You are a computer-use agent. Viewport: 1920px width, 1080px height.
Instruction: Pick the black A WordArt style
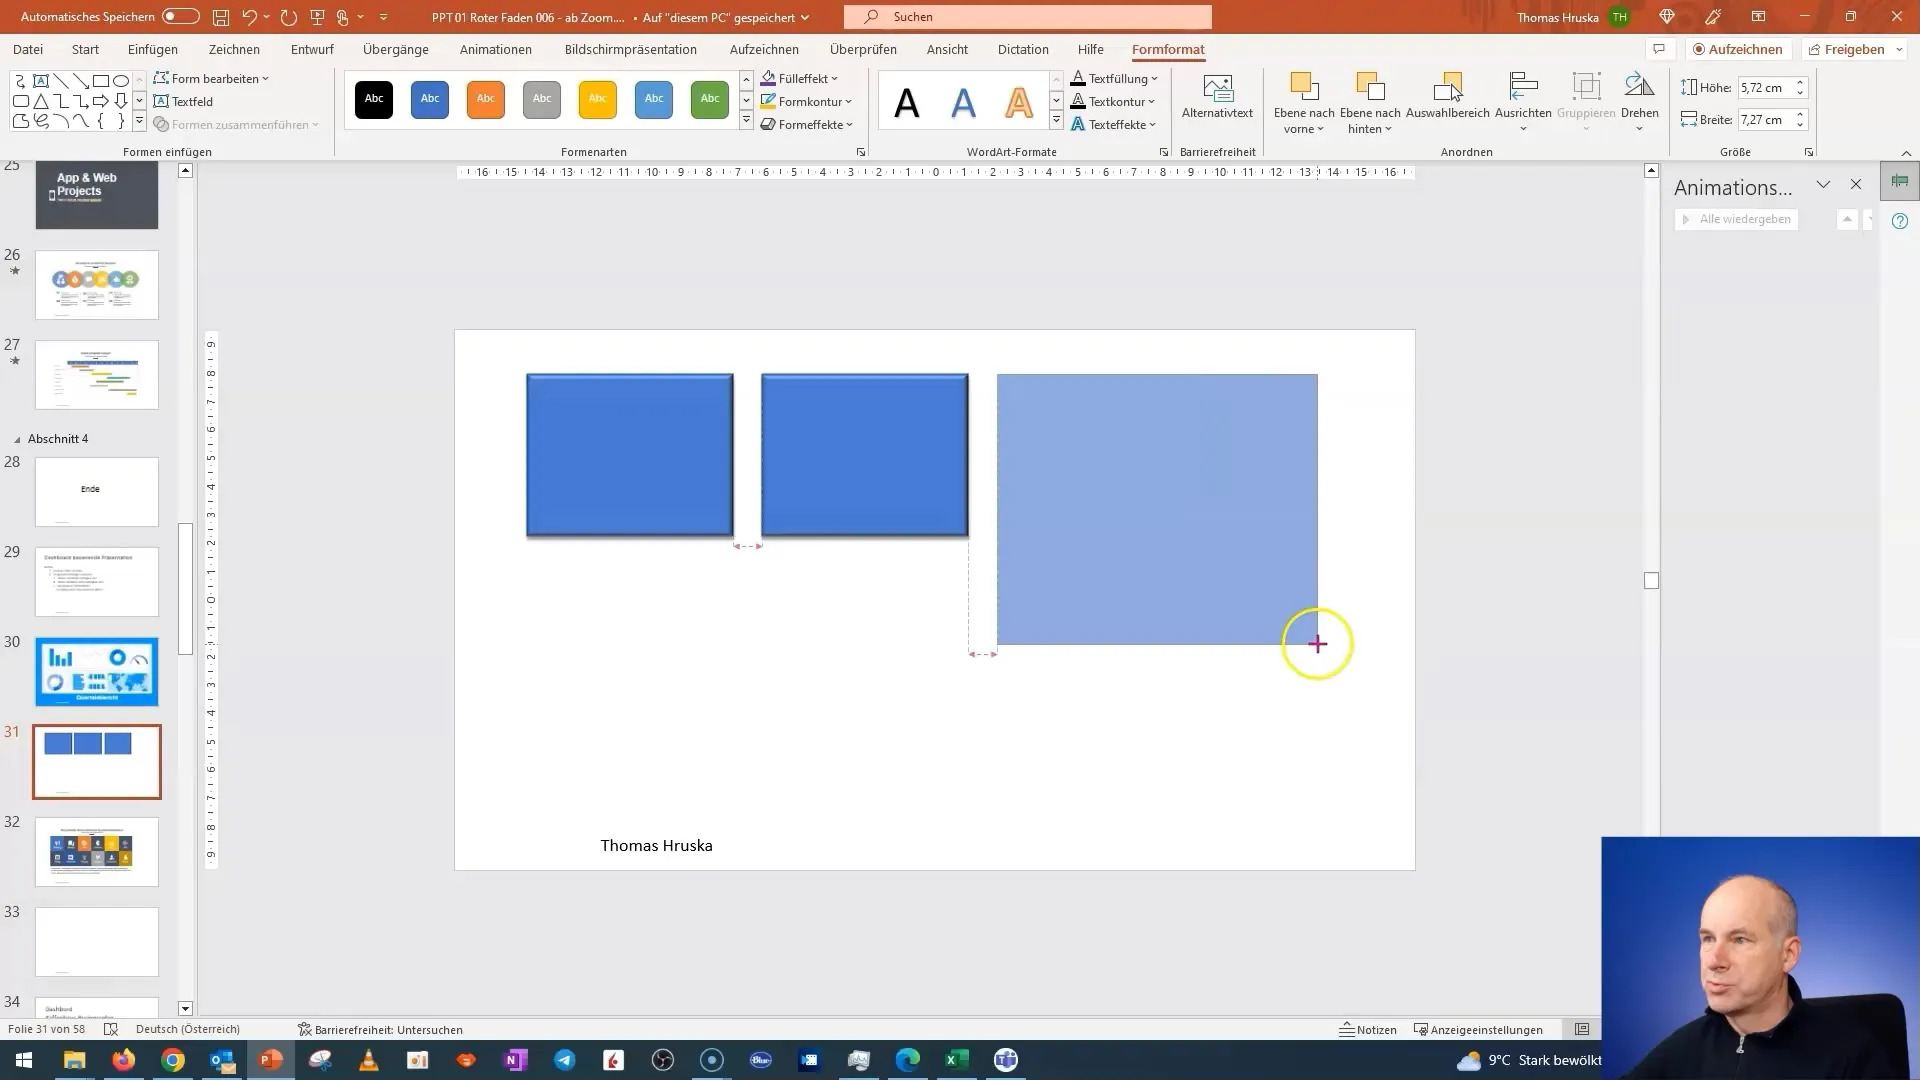point(907,102)
